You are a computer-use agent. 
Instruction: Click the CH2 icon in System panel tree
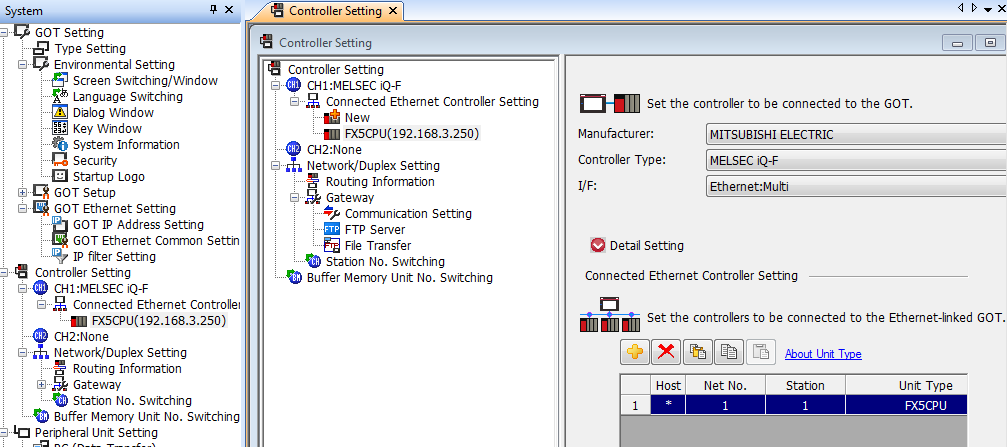click(x=41, y=337)
